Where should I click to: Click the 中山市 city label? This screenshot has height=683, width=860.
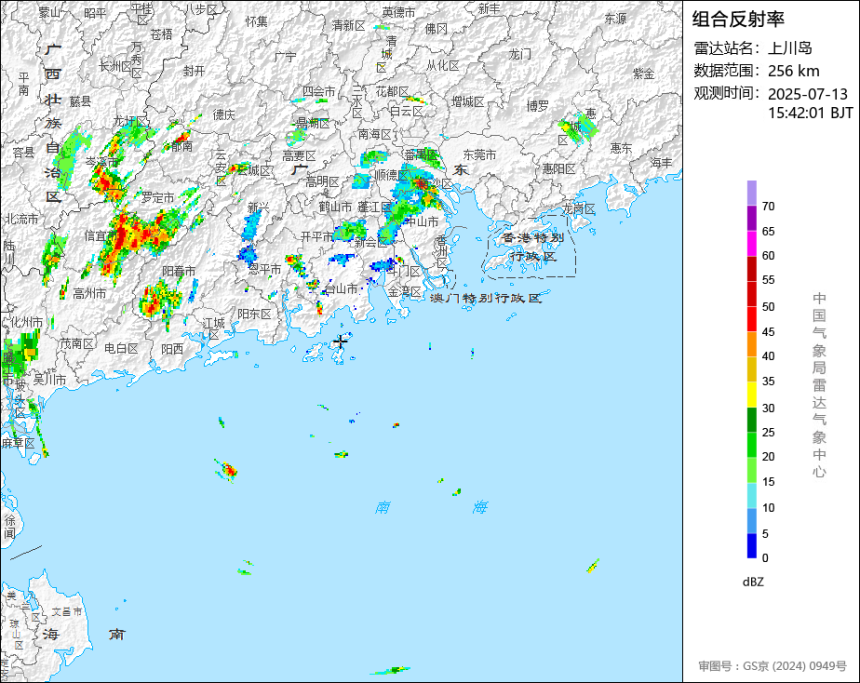tap(421, 222)
